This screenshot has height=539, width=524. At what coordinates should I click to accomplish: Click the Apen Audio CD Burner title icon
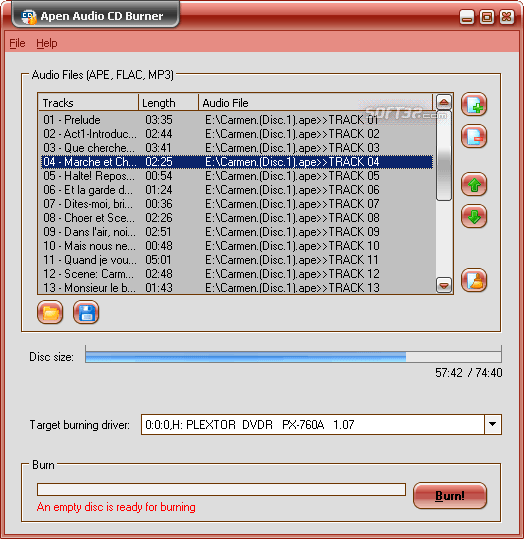coord(29,16)
